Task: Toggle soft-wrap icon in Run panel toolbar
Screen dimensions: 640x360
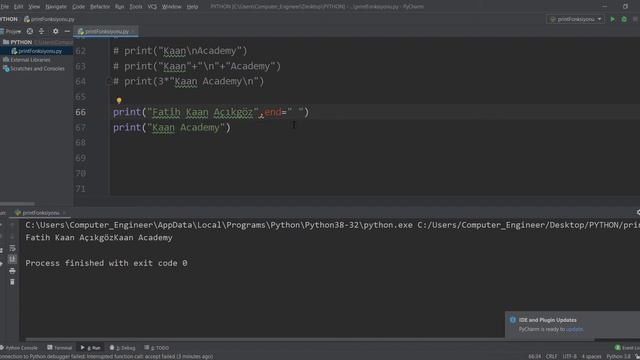Action: click(12, 248)
